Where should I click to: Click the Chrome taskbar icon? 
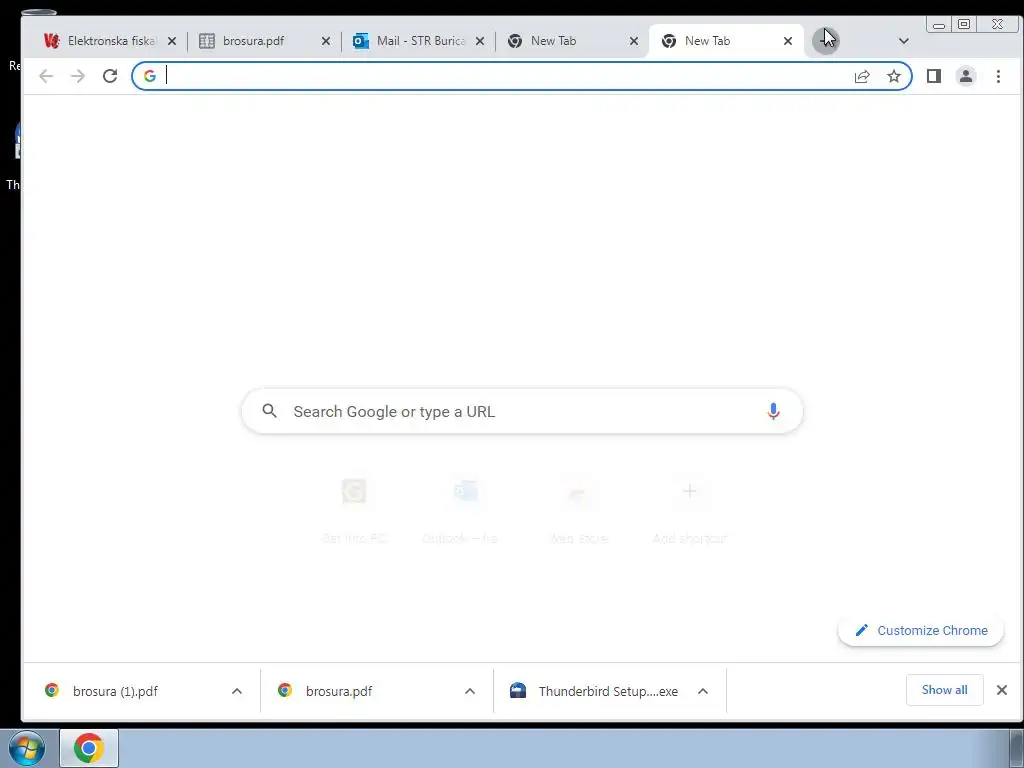tap(89, 748)
